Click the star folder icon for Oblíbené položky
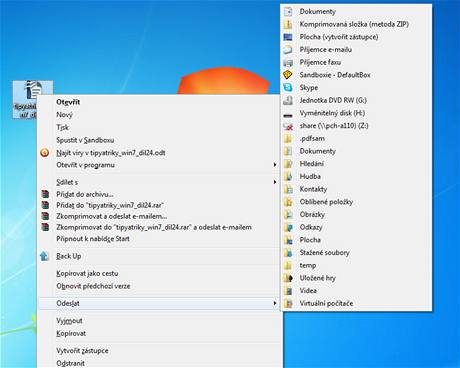 pos(288,202)
